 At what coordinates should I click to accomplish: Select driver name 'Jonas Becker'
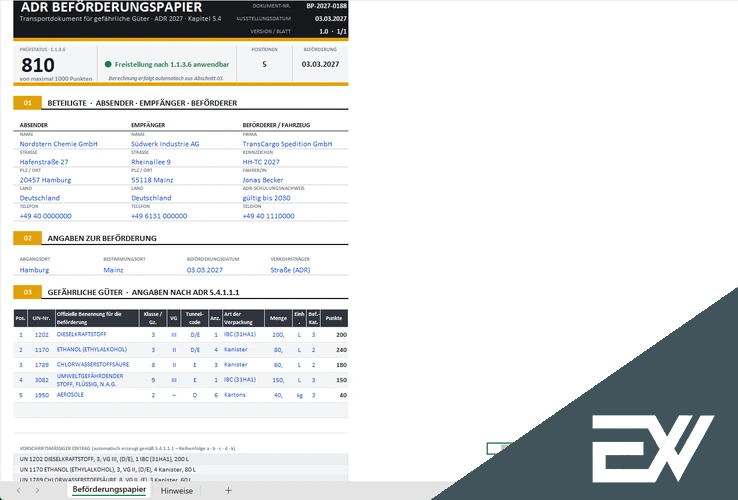tap(263, 180)
